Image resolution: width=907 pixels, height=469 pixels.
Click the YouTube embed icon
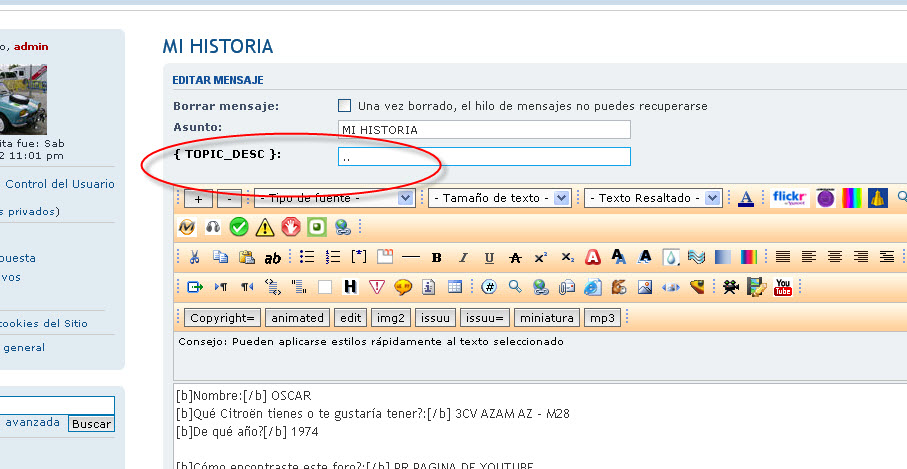pos(783,287)
